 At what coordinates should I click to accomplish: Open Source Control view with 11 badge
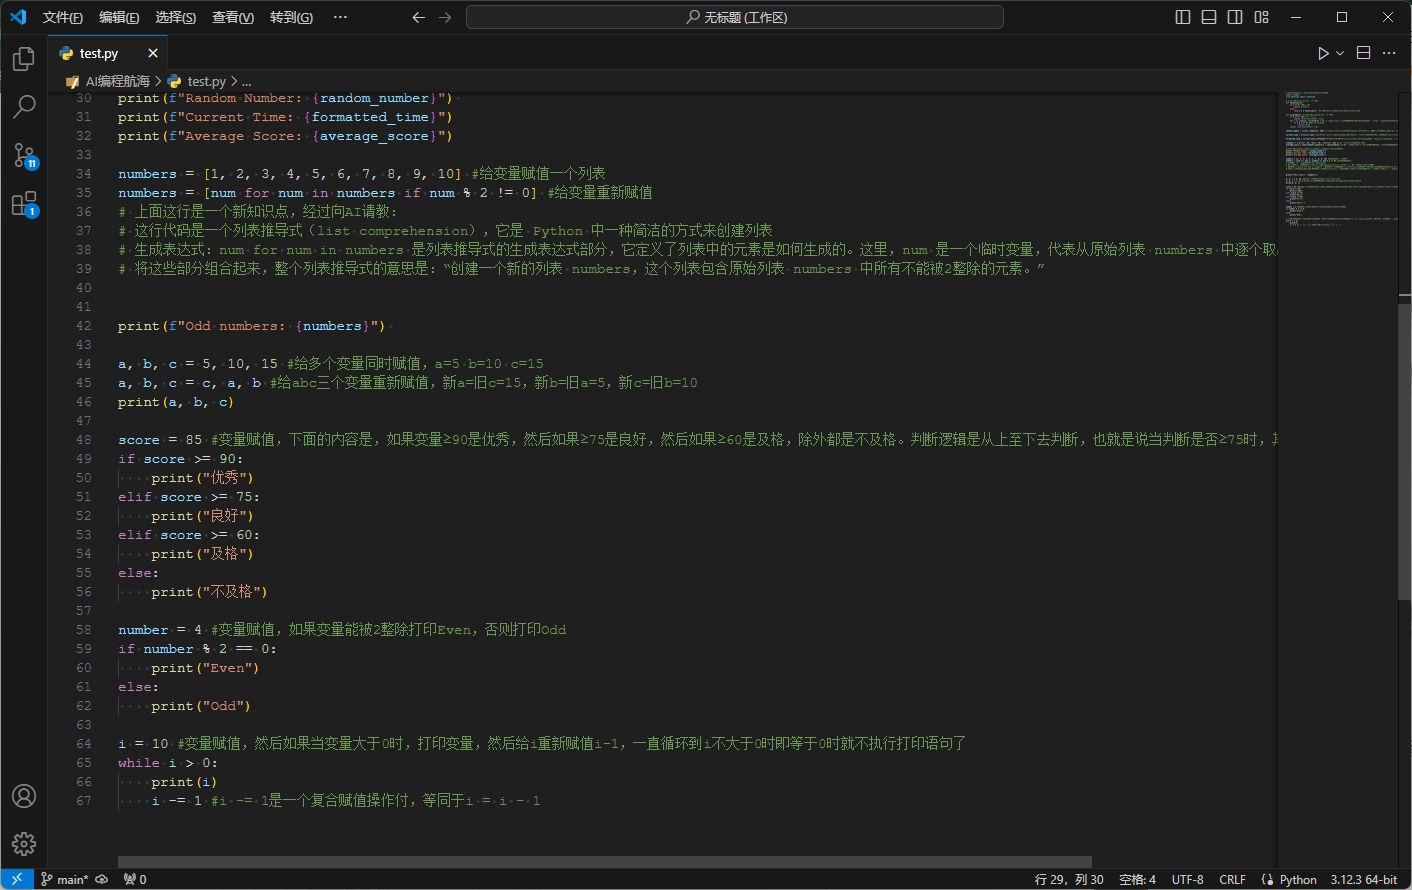pos(24,155)
